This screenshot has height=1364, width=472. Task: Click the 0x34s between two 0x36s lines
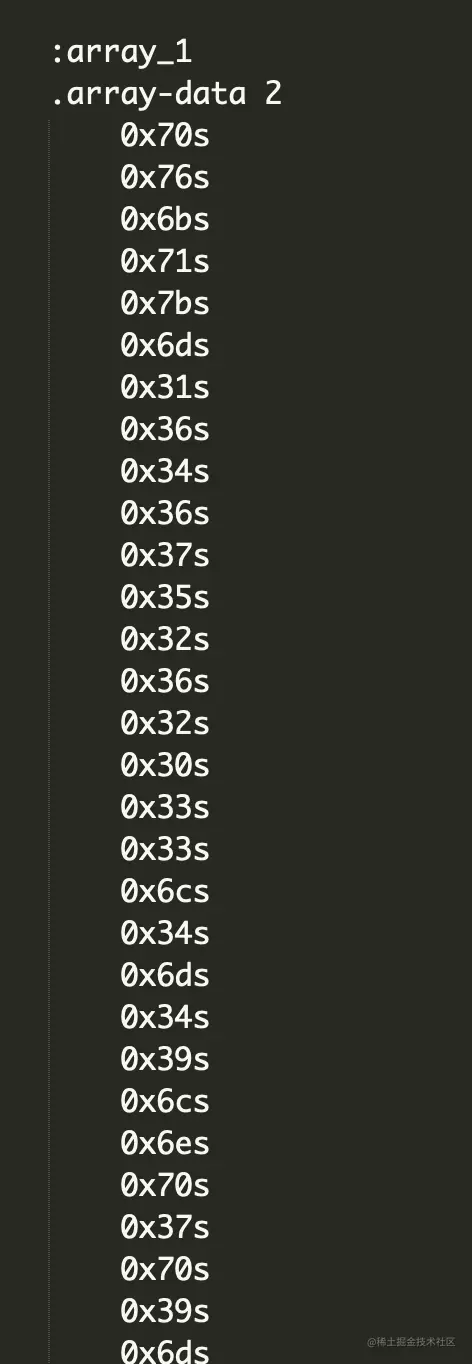[x=165, y=472]
